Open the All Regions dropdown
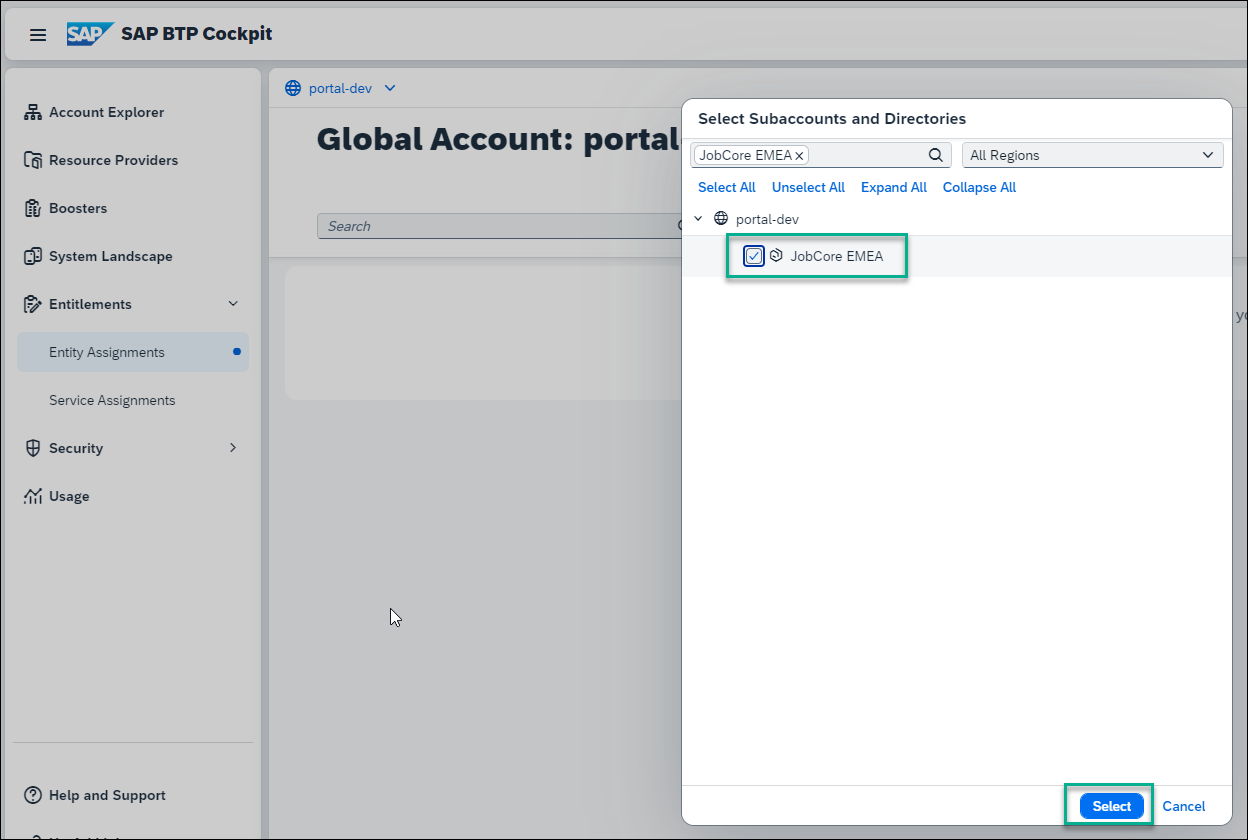This screenshot has width=1248, height=840. pyautogui.click(x=1092, y=155)
